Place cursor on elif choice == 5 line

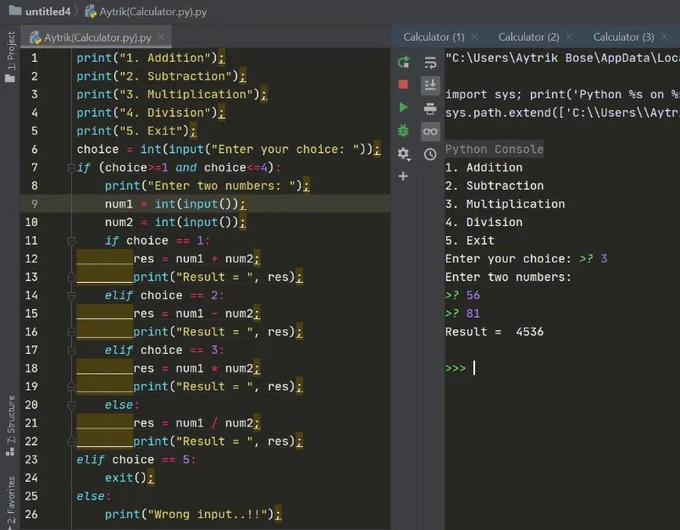tap(136, 460)
